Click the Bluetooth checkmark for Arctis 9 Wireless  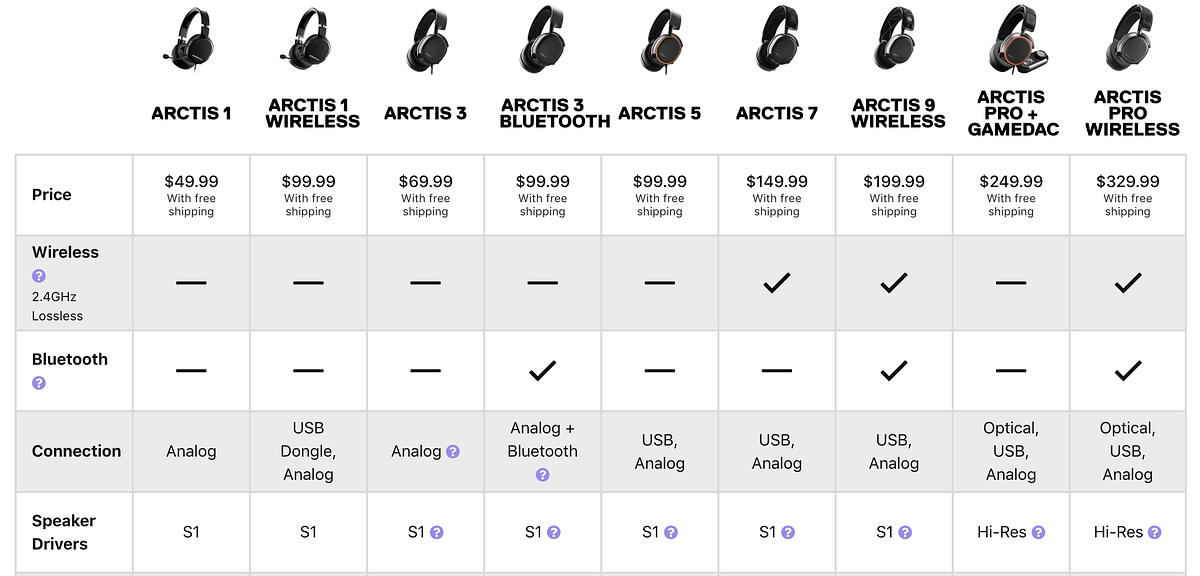893,370
